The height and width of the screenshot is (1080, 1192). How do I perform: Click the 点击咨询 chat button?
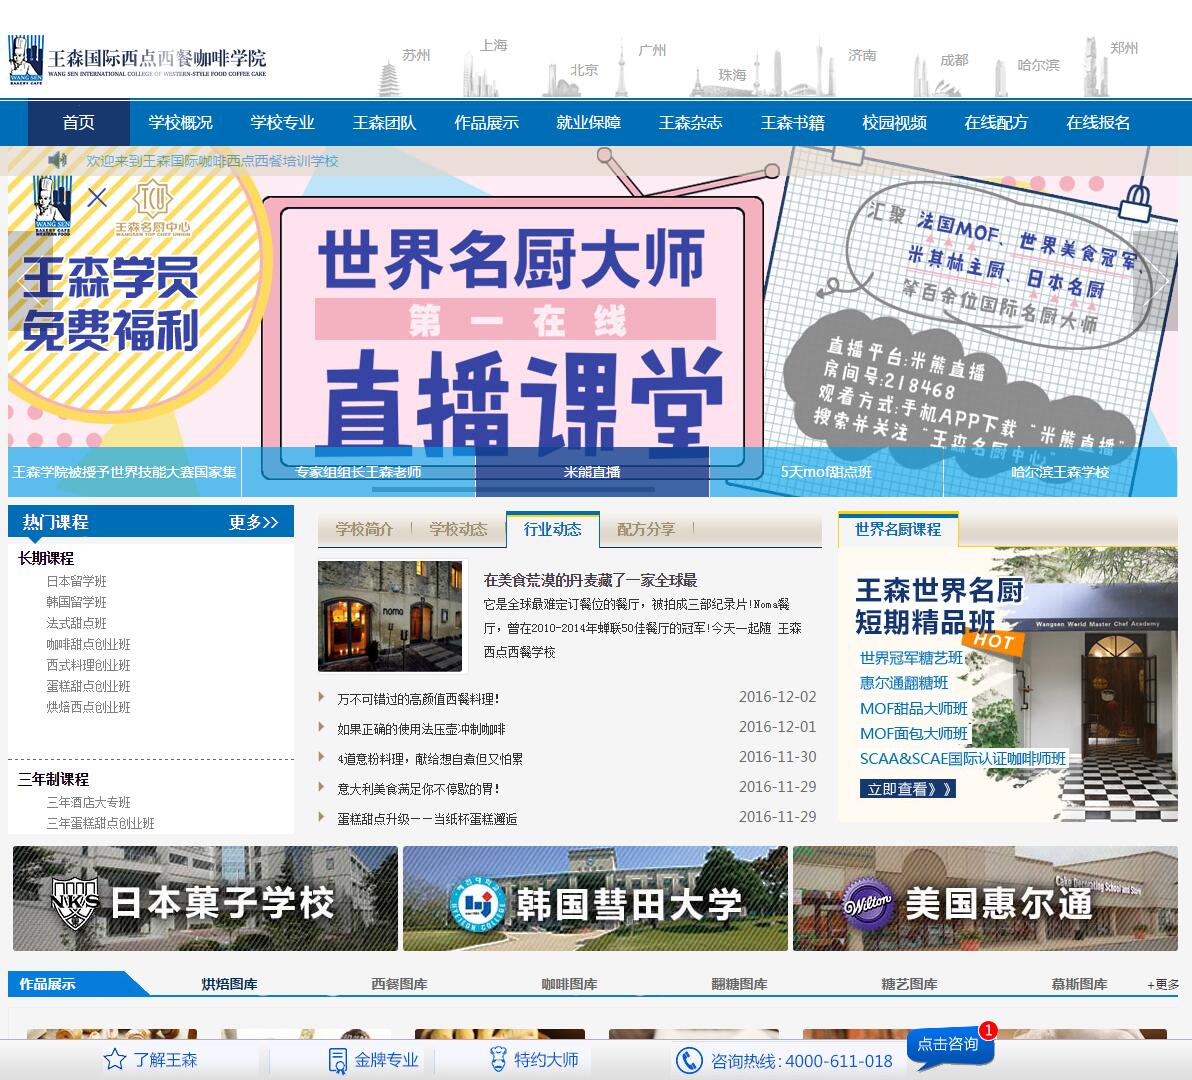point(950,1046)
